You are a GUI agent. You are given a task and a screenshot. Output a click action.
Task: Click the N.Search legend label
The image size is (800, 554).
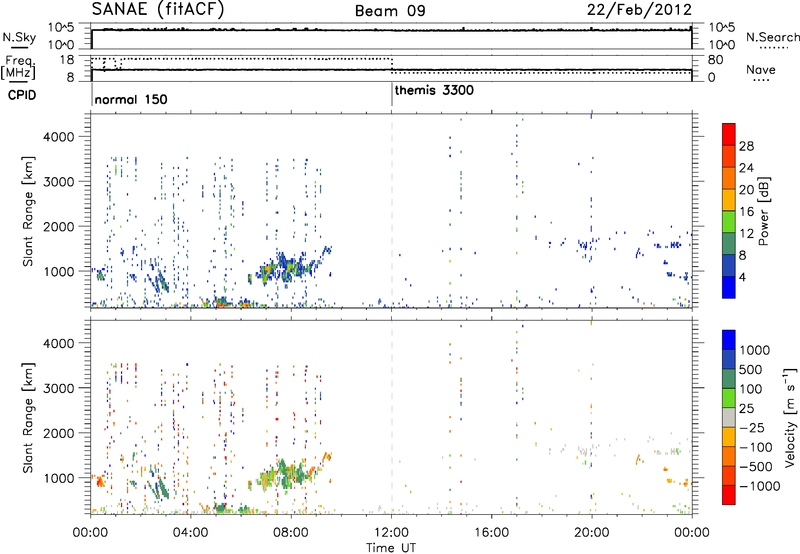772,37
